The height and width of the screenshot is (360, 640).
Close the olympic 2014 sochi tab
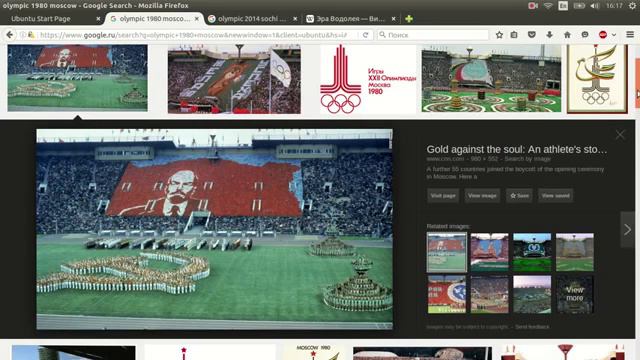point(295,19)
